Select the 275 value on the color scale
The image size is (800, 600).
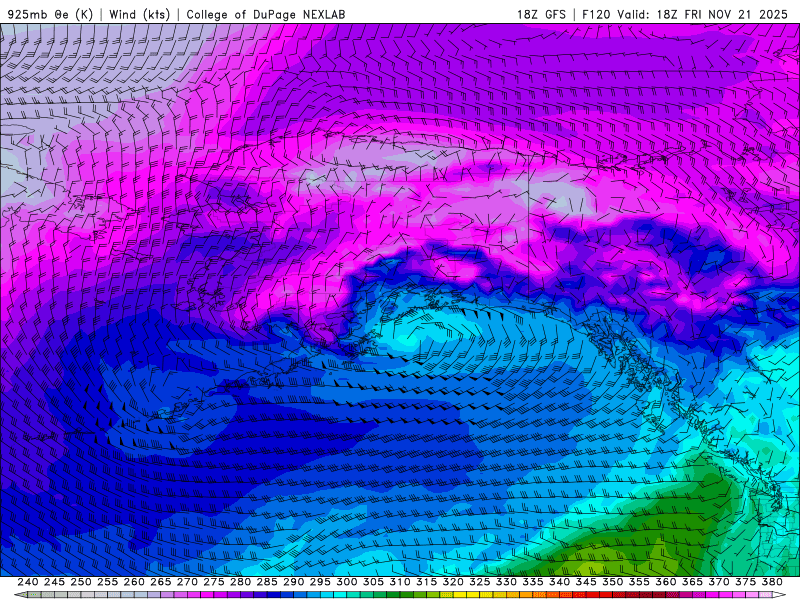click(214, 582)
